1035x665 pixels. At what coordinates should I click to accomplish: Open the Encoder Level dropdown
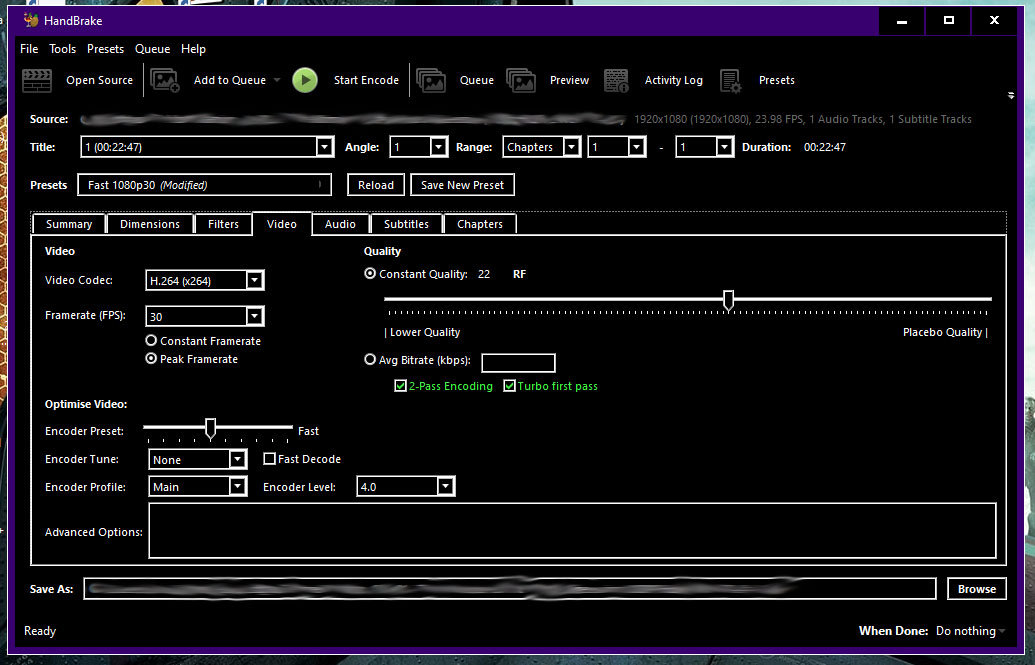[x=446, y=487]
